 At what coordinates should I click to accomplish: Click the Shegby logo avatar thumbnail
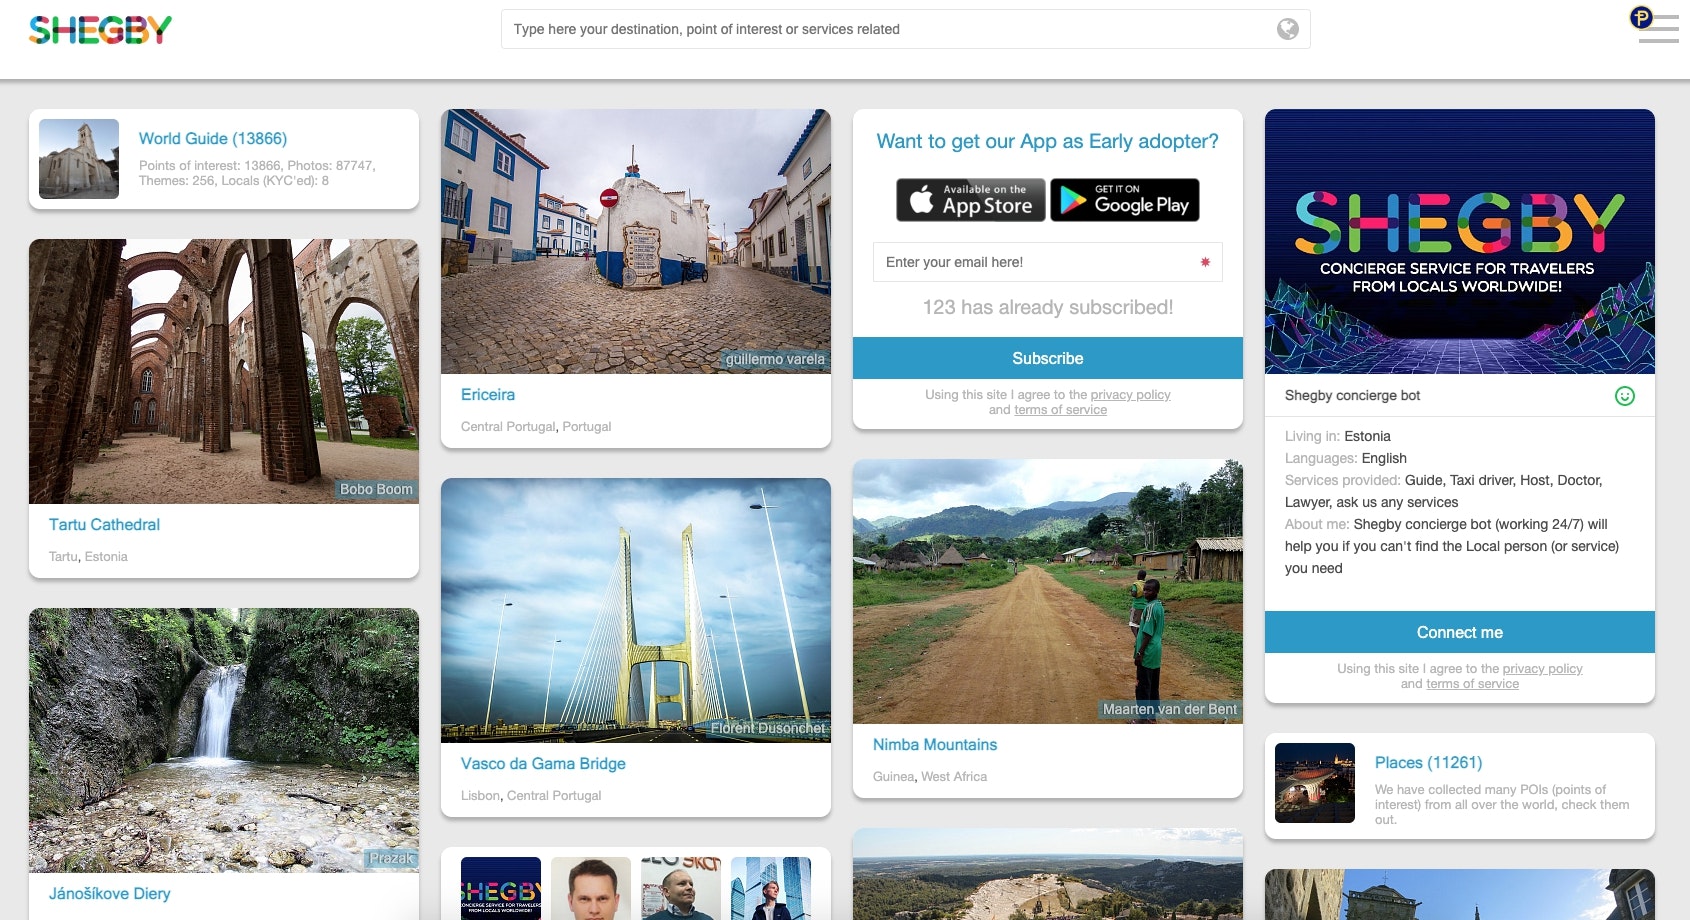(x=501, y=888)
